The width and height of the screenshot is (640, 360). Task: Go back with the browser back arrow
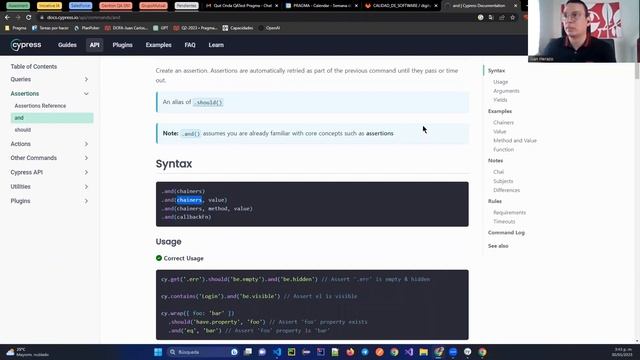[x=7, y=18]
